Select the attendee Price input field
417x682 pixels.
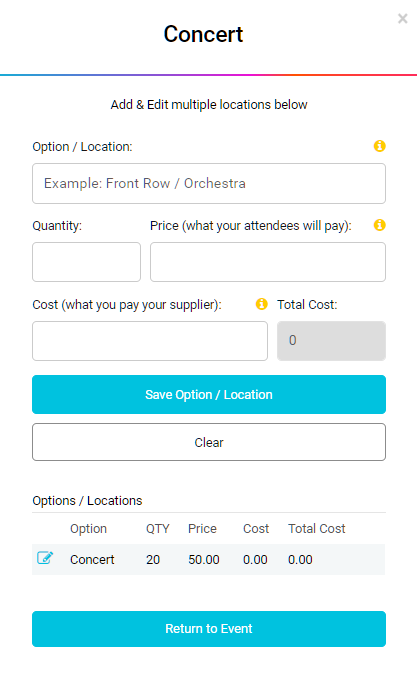[x=268, y=262]
